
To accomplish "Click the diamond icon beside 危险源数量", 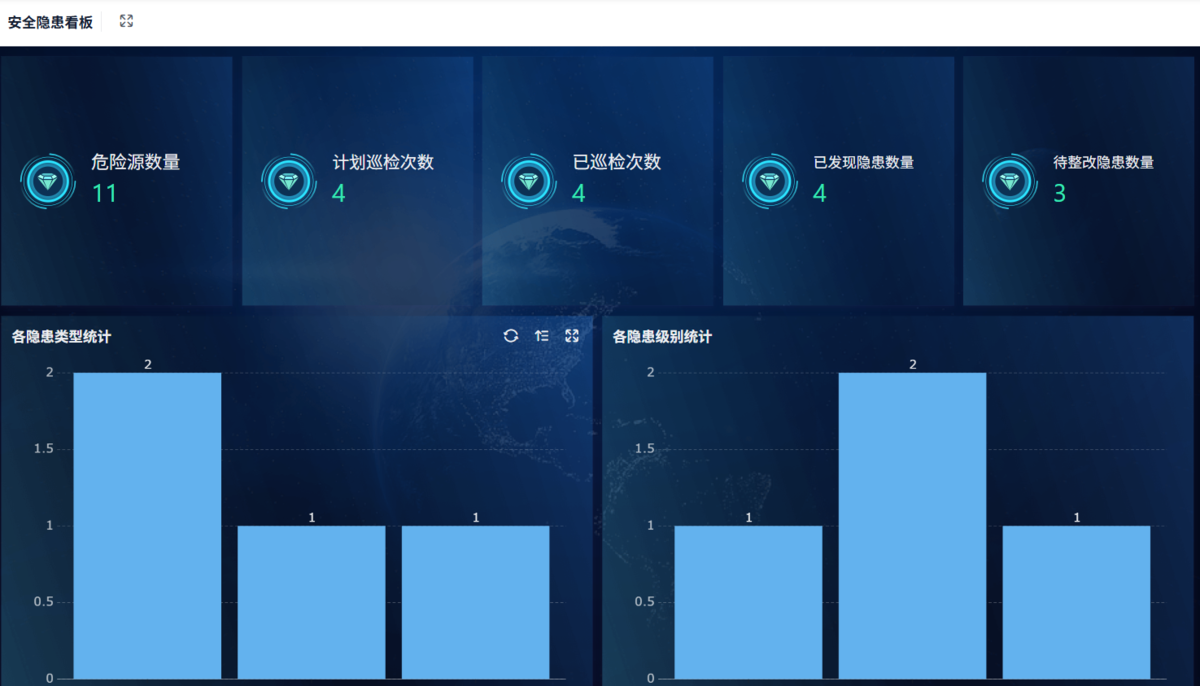I will [x=48, y=182].
